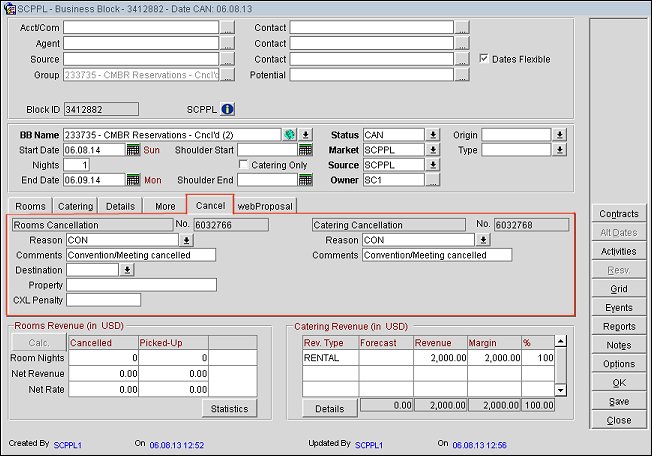Click the Potential contact ellipsis button
Image resolution: width=652 pixels, height=456 pixels.
464,75
